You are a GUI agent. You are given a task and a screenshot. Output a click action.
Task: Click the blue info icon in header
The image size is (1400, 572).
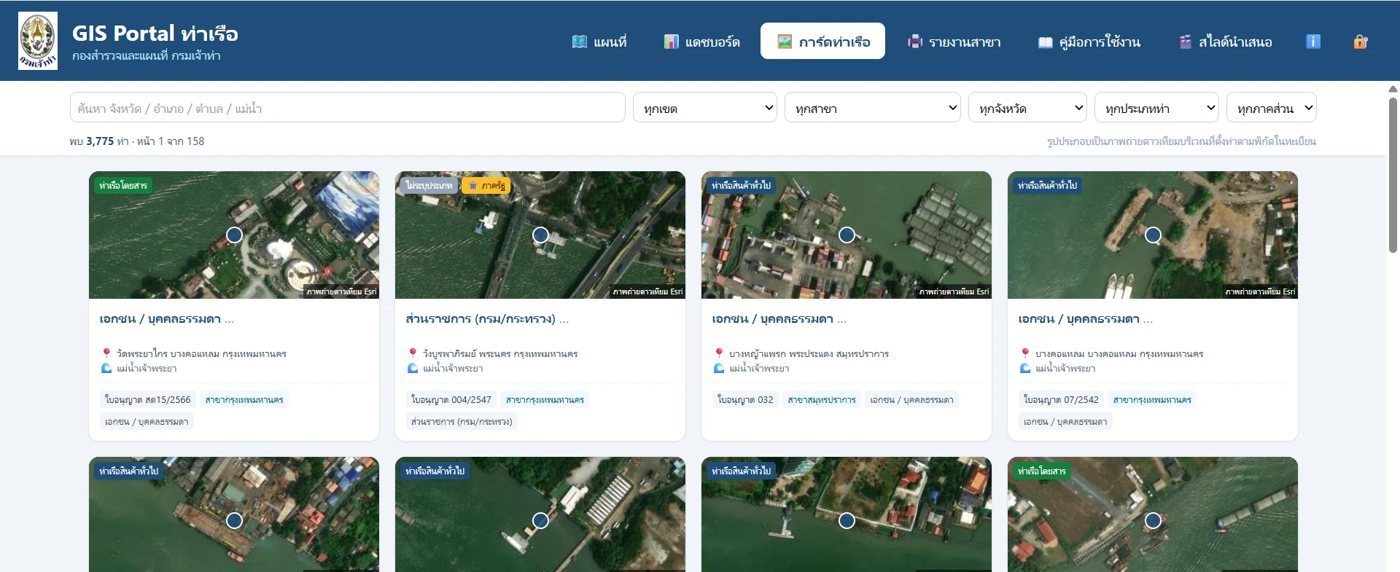tap(1314, 41)
